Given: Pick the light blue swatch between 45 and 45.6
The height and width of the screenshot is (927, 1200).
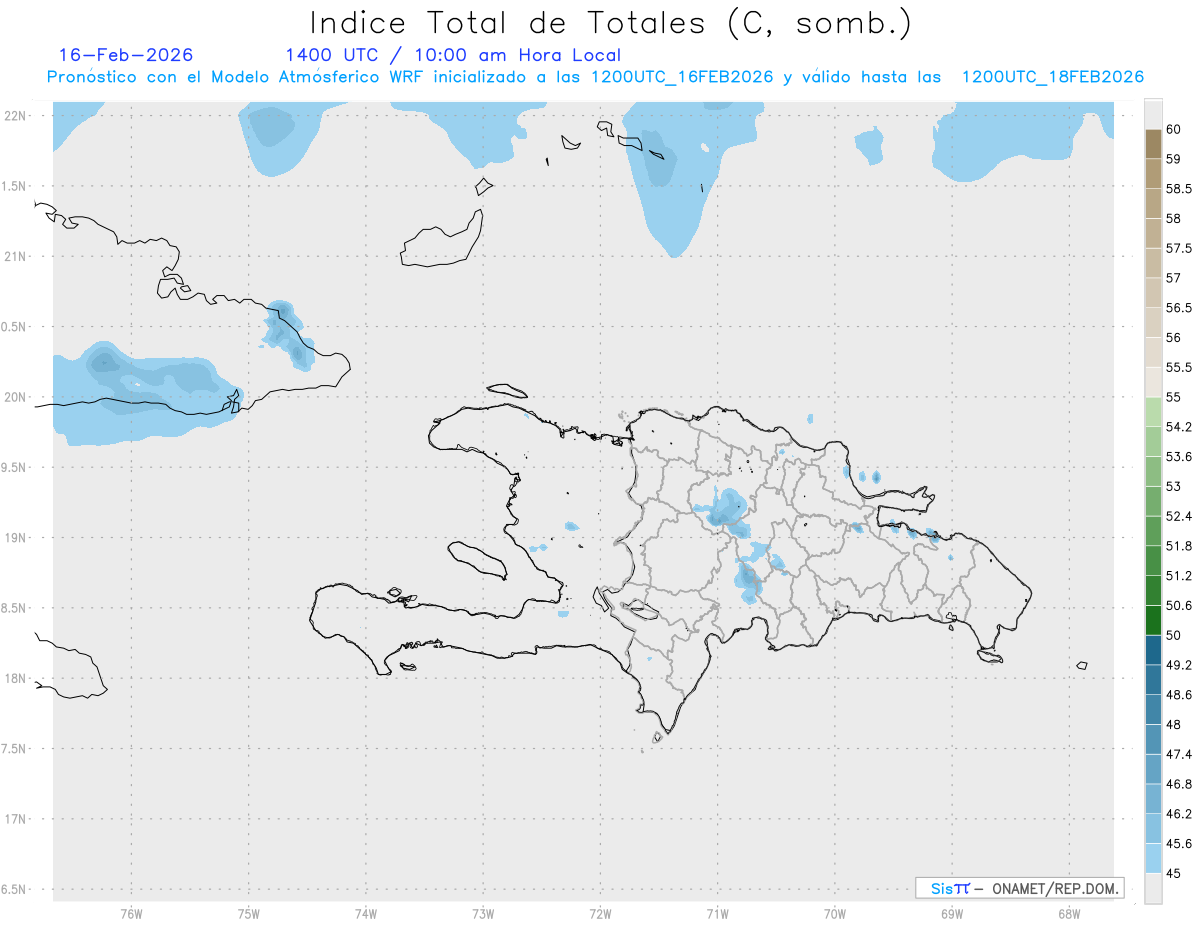Looking at the screenshot, I should point(1153,859).
